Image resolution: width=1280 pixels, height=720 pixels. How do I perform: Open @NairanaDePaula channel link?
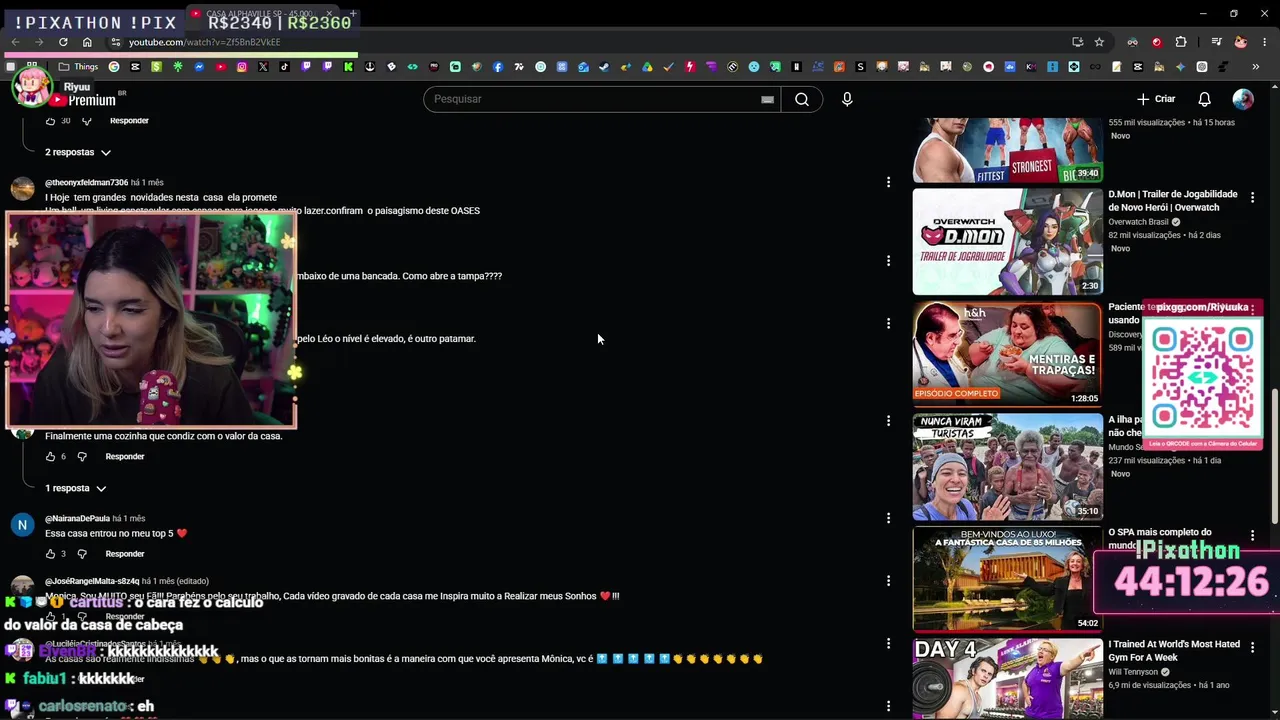point(77,519)
